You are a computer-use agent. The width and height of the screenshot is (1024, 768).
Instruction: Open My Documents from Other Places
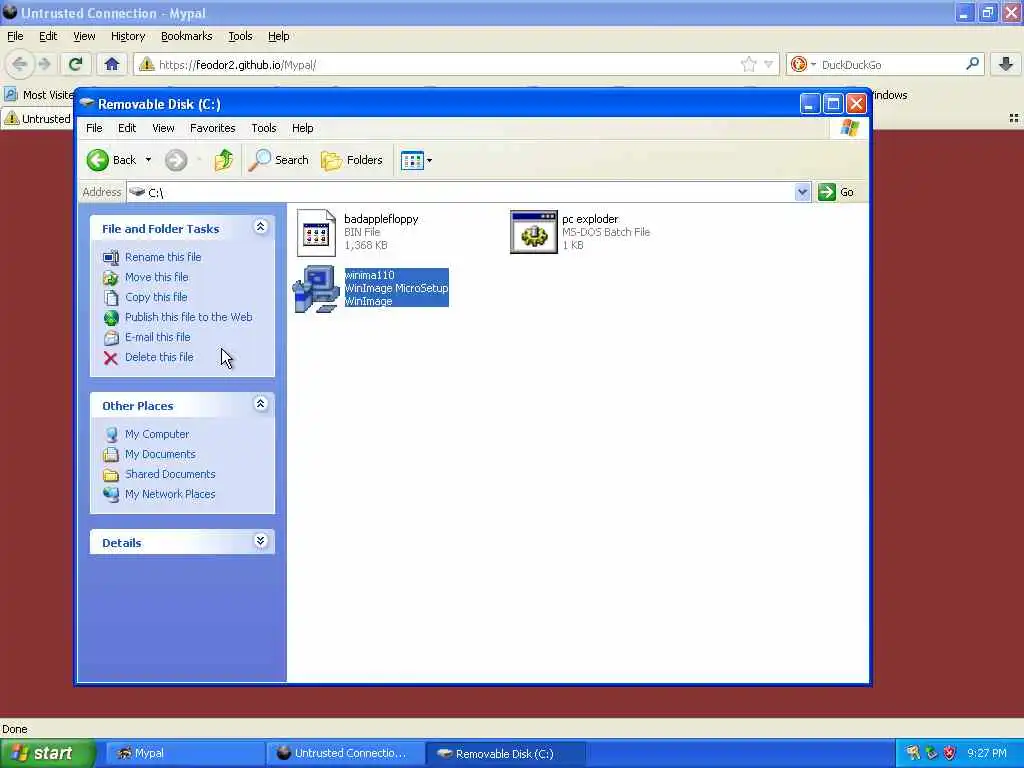point(160,454)
